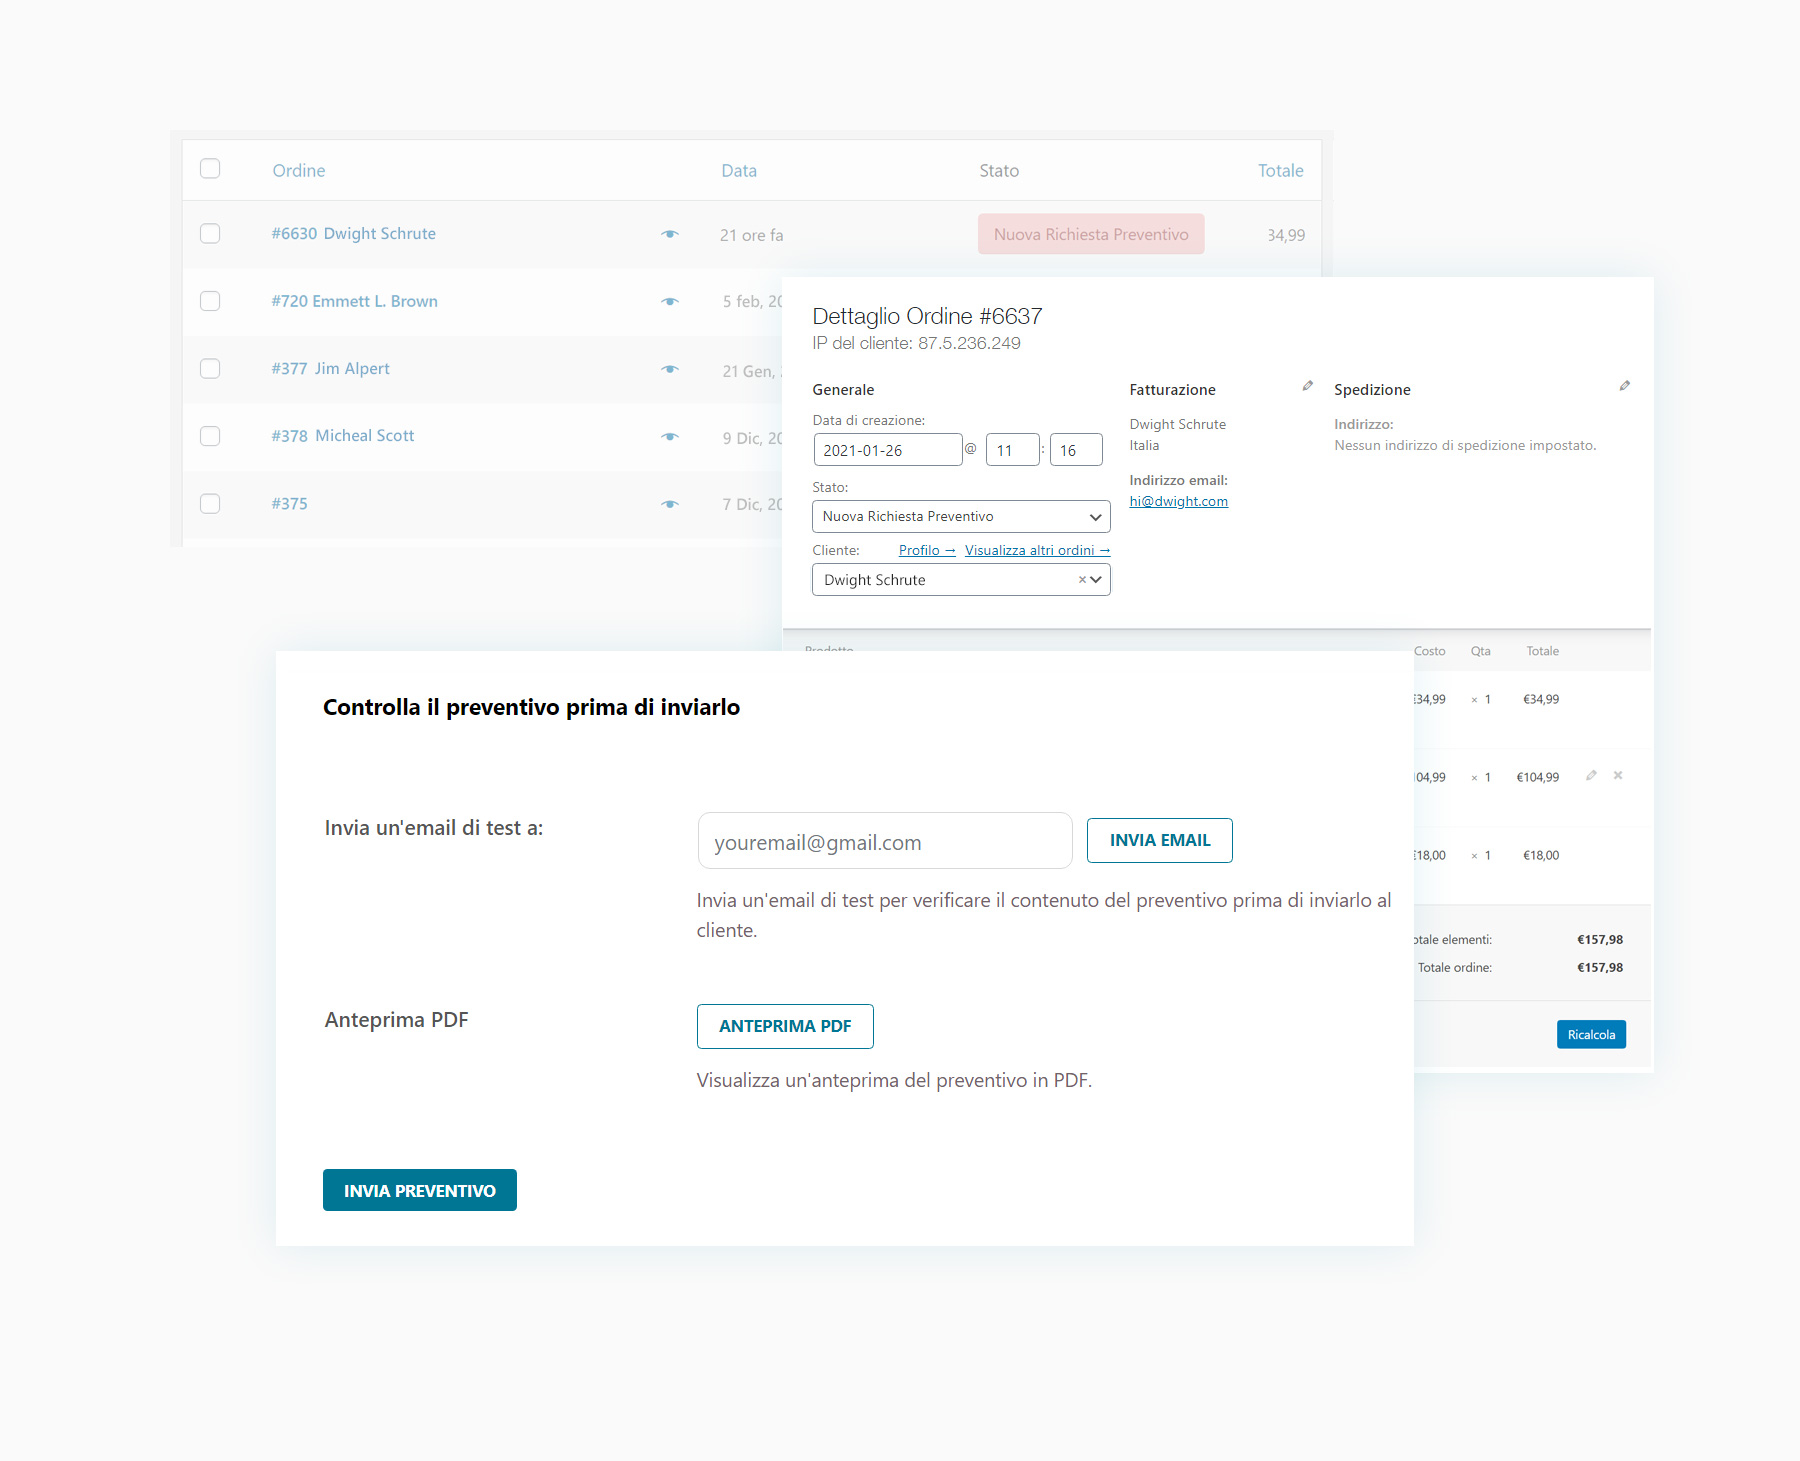Expand the Cliente dropdown Dwight Schrute
The width and height of the screenshot is (1800, 1461).
pos(1096,580)
